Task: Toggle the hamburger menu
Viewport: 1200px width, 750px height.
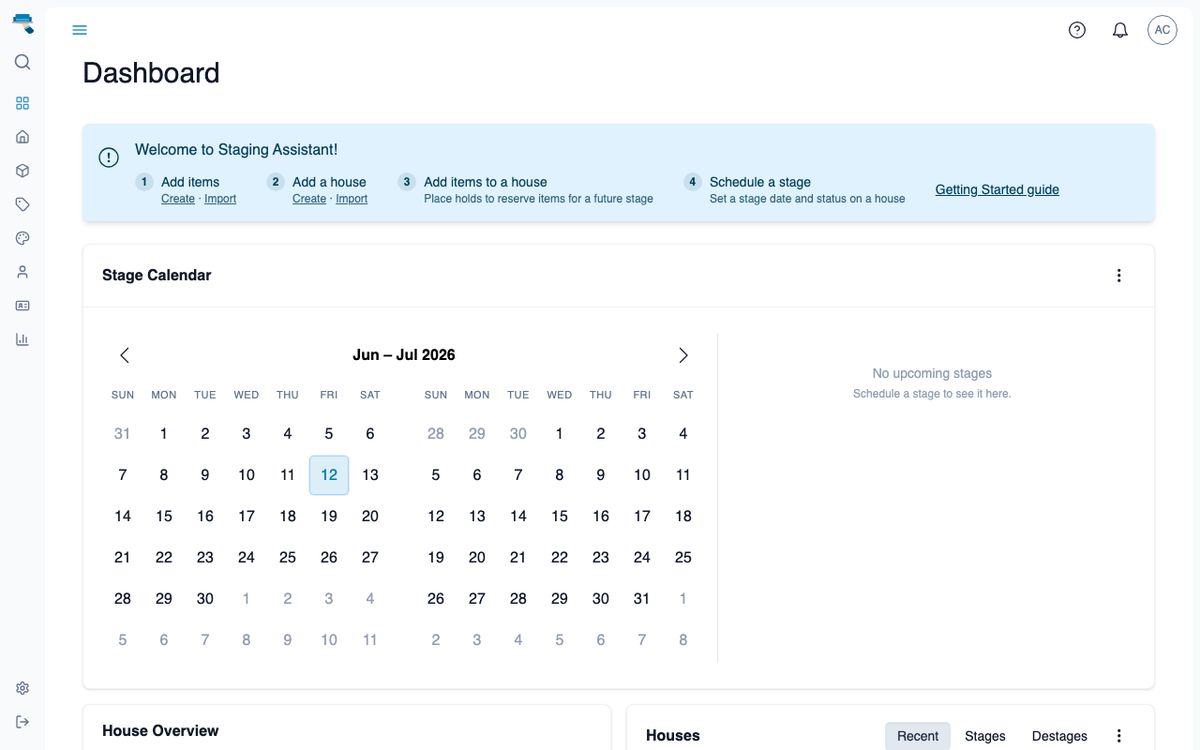Action: pyautogui.click(x=80, y=30)
